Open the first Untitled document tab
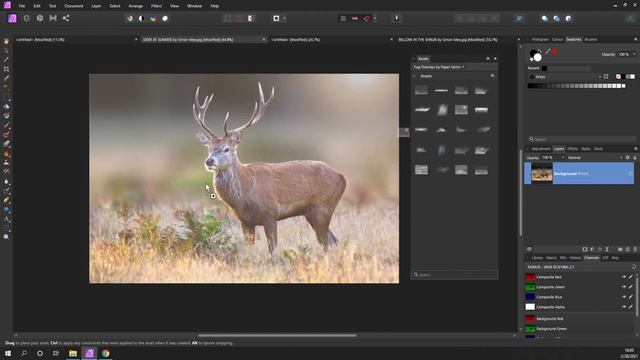 pos(76,40)
